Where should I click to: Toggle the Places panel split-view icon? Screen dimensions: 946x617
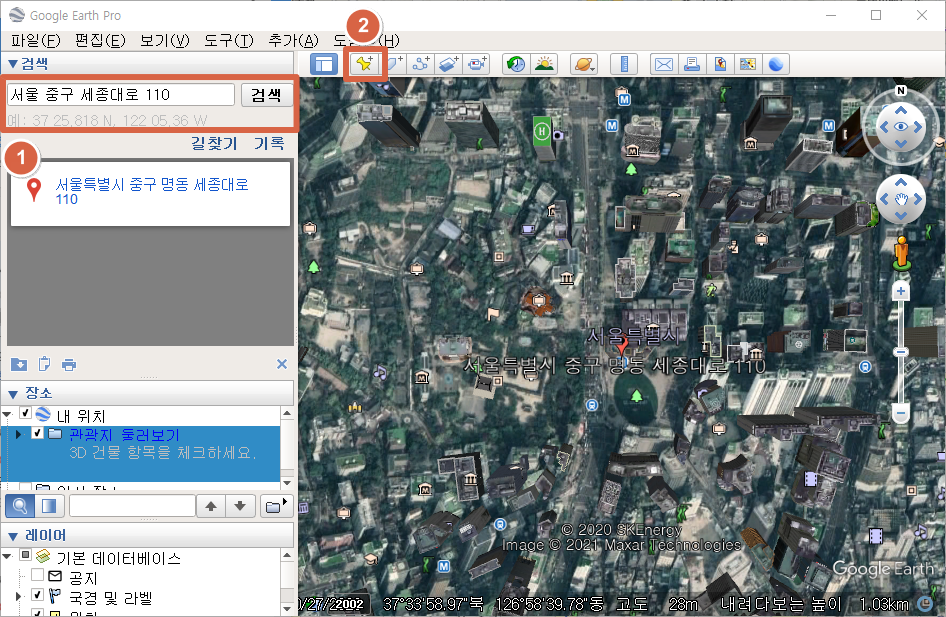[x=49, y=505]
